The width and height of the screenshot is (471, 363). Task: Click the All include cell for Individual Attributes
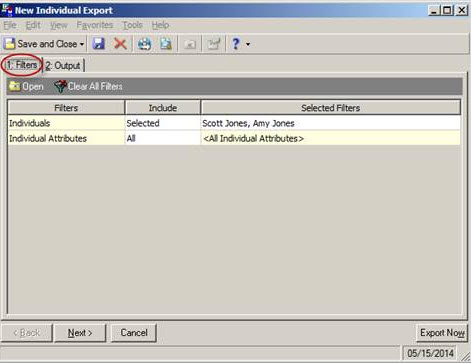pos(163,138)
